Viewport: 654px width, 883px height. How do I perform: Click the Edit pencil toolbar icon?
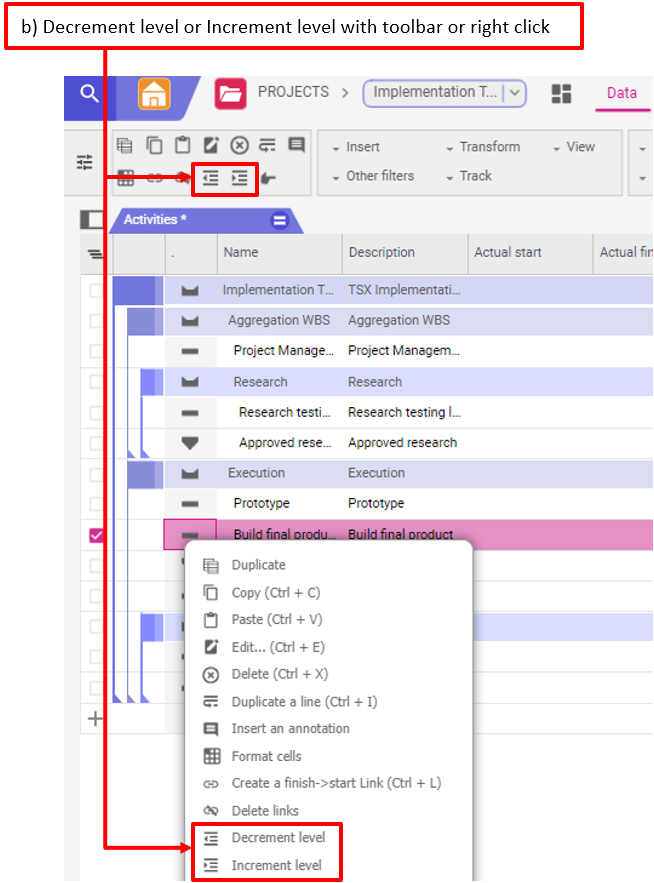(211, 146)
